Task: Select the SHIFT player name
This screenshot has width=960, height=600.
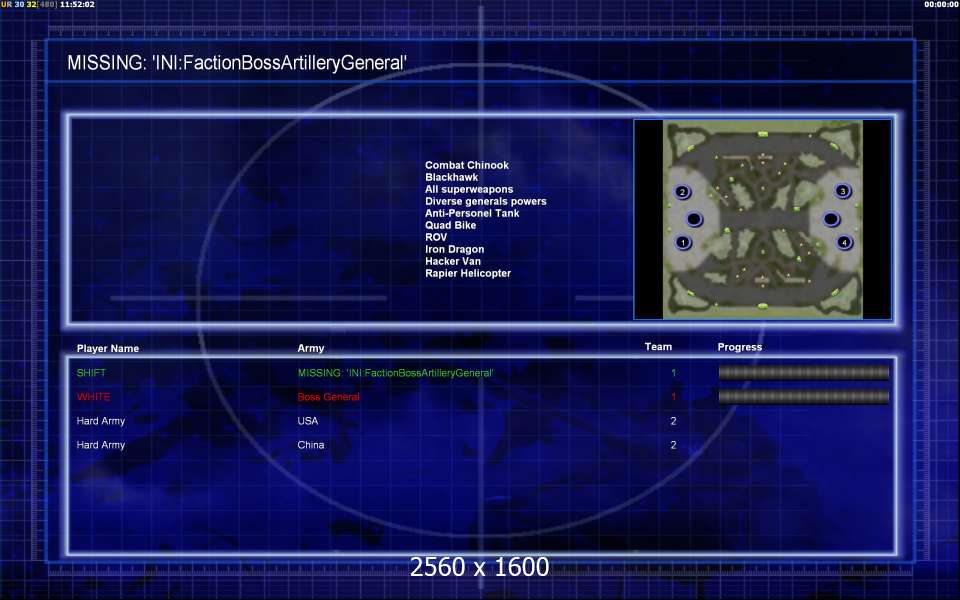Action: tap(91, 373)
